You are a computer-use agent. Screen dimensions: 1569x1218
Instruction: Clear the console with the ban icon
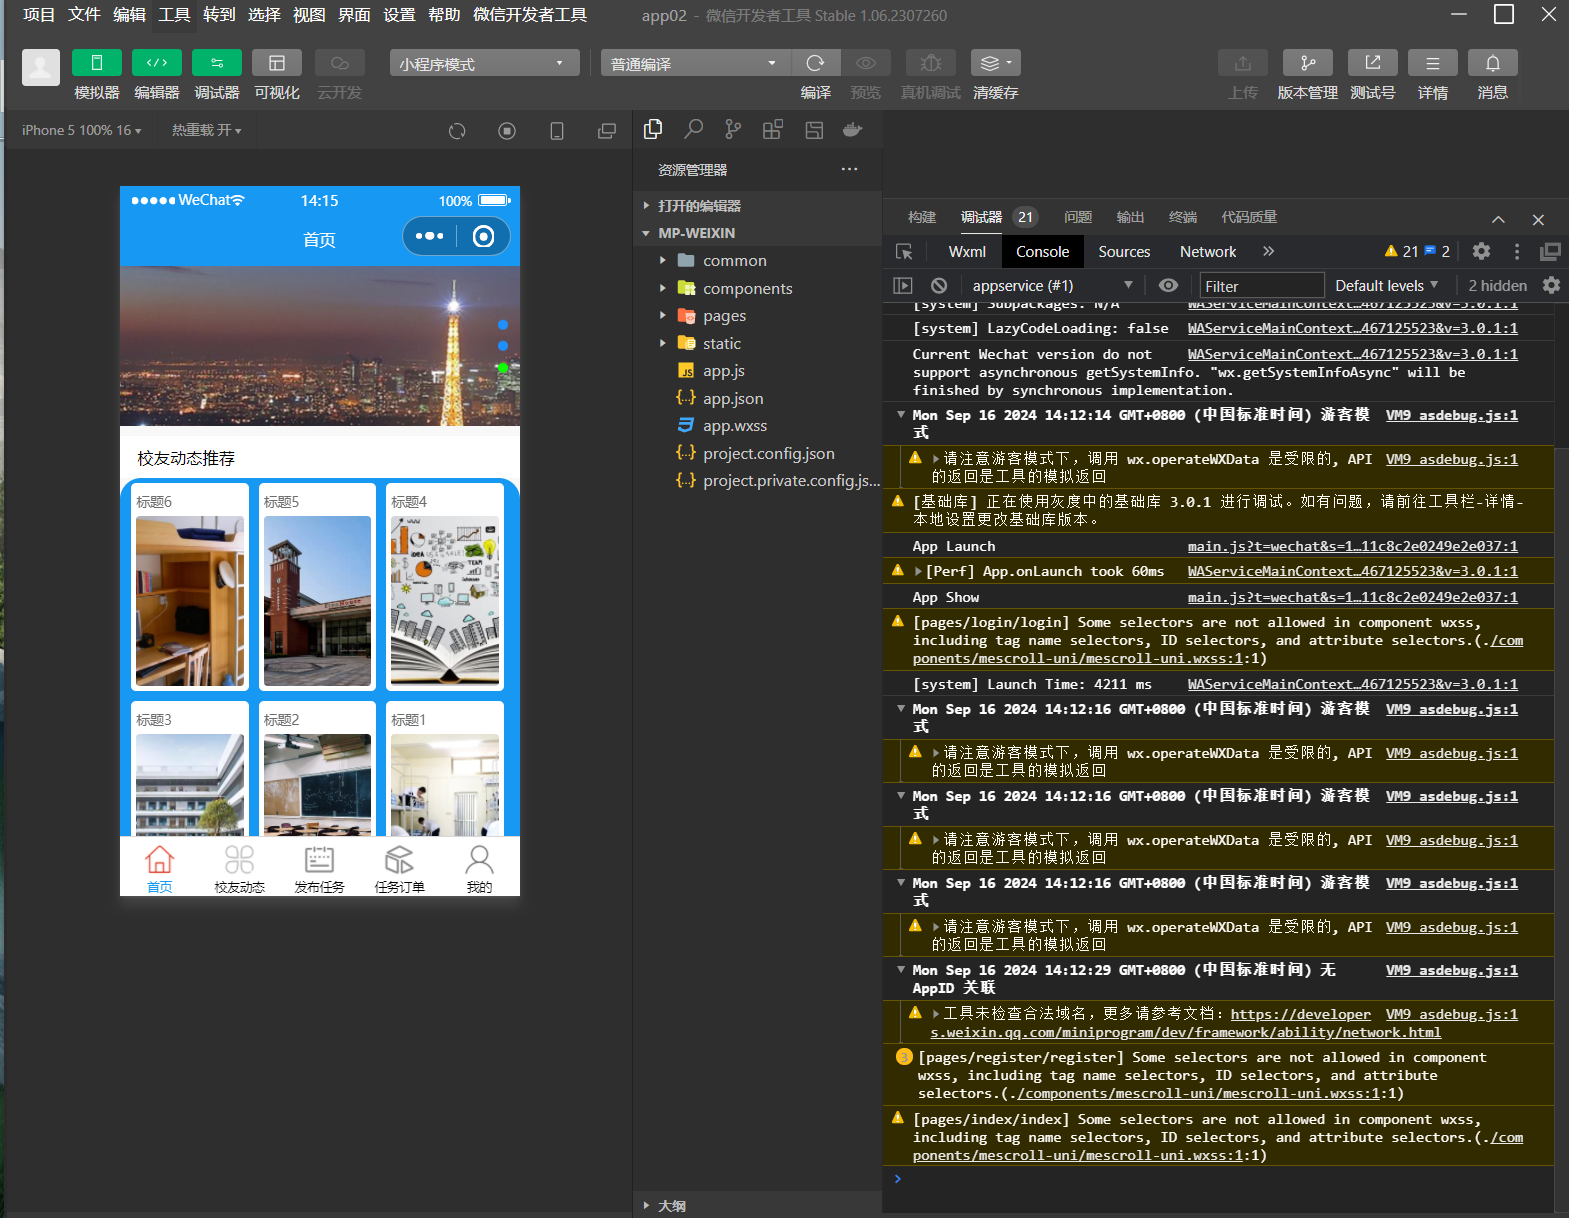tap(939, 286)
